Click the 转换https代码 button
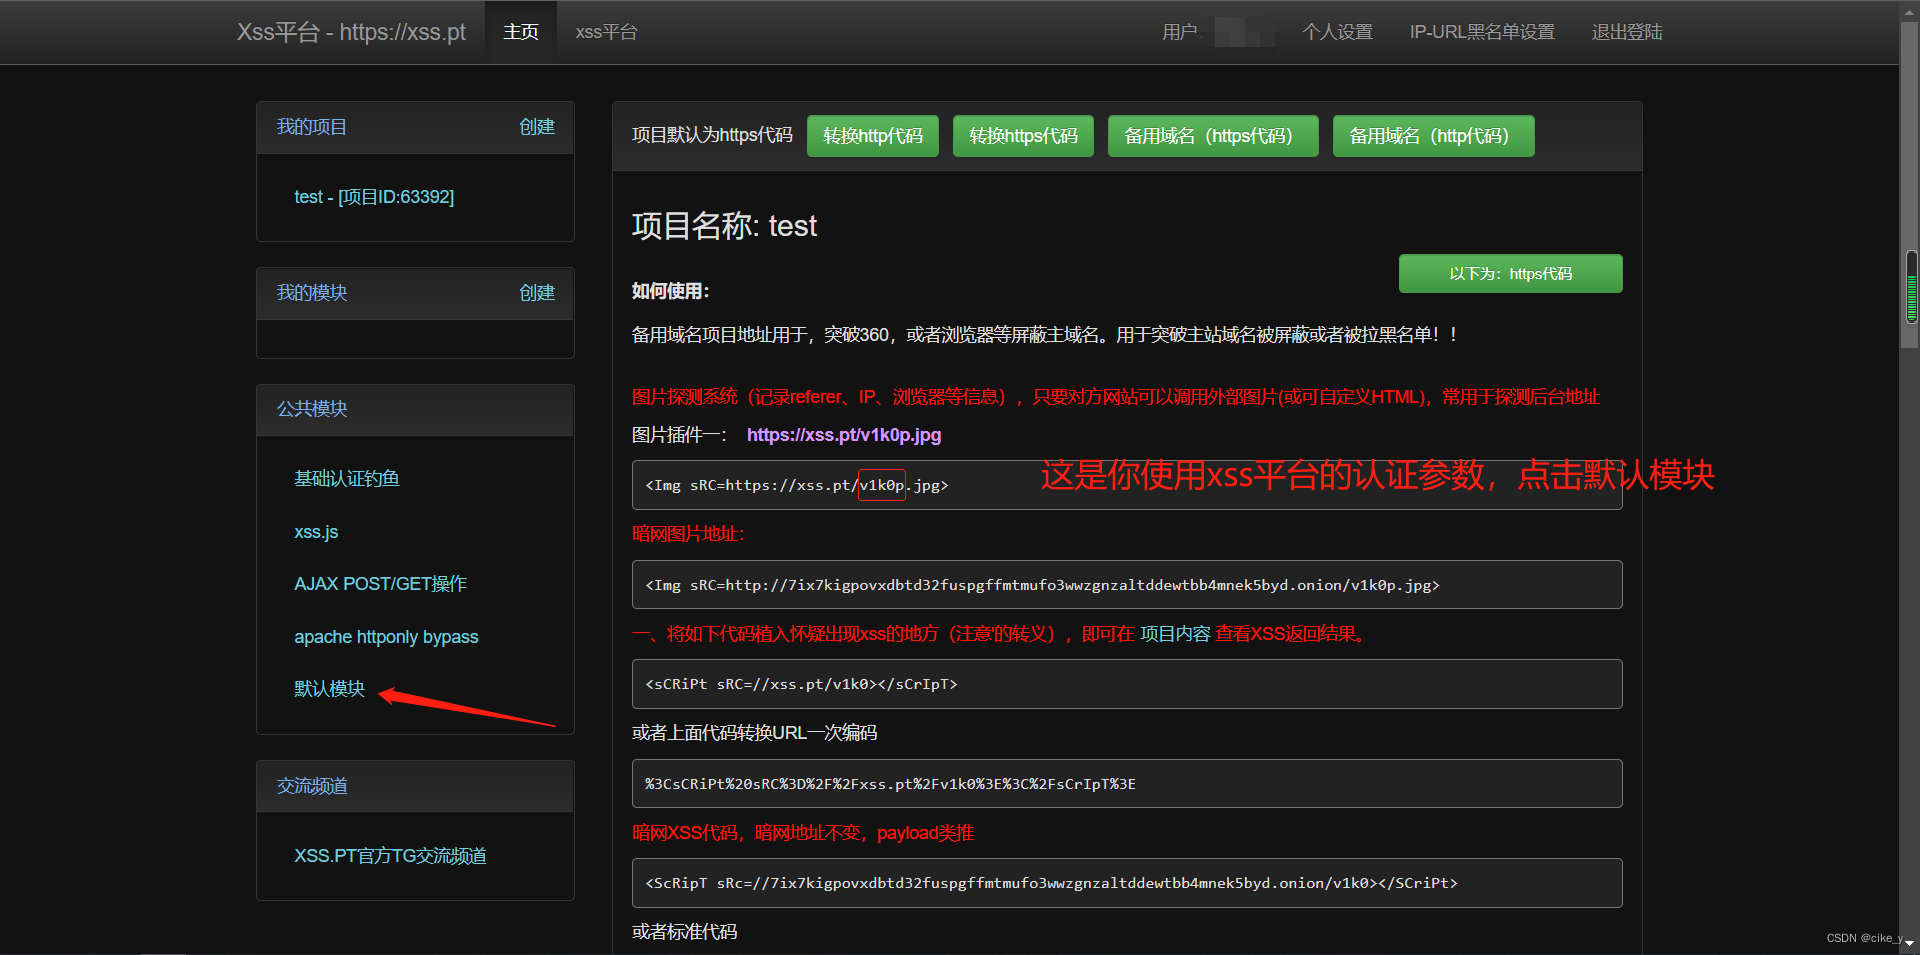The height and width of the screenshot is (955, 1920). pyautogui.click(x=1023, y=136)
